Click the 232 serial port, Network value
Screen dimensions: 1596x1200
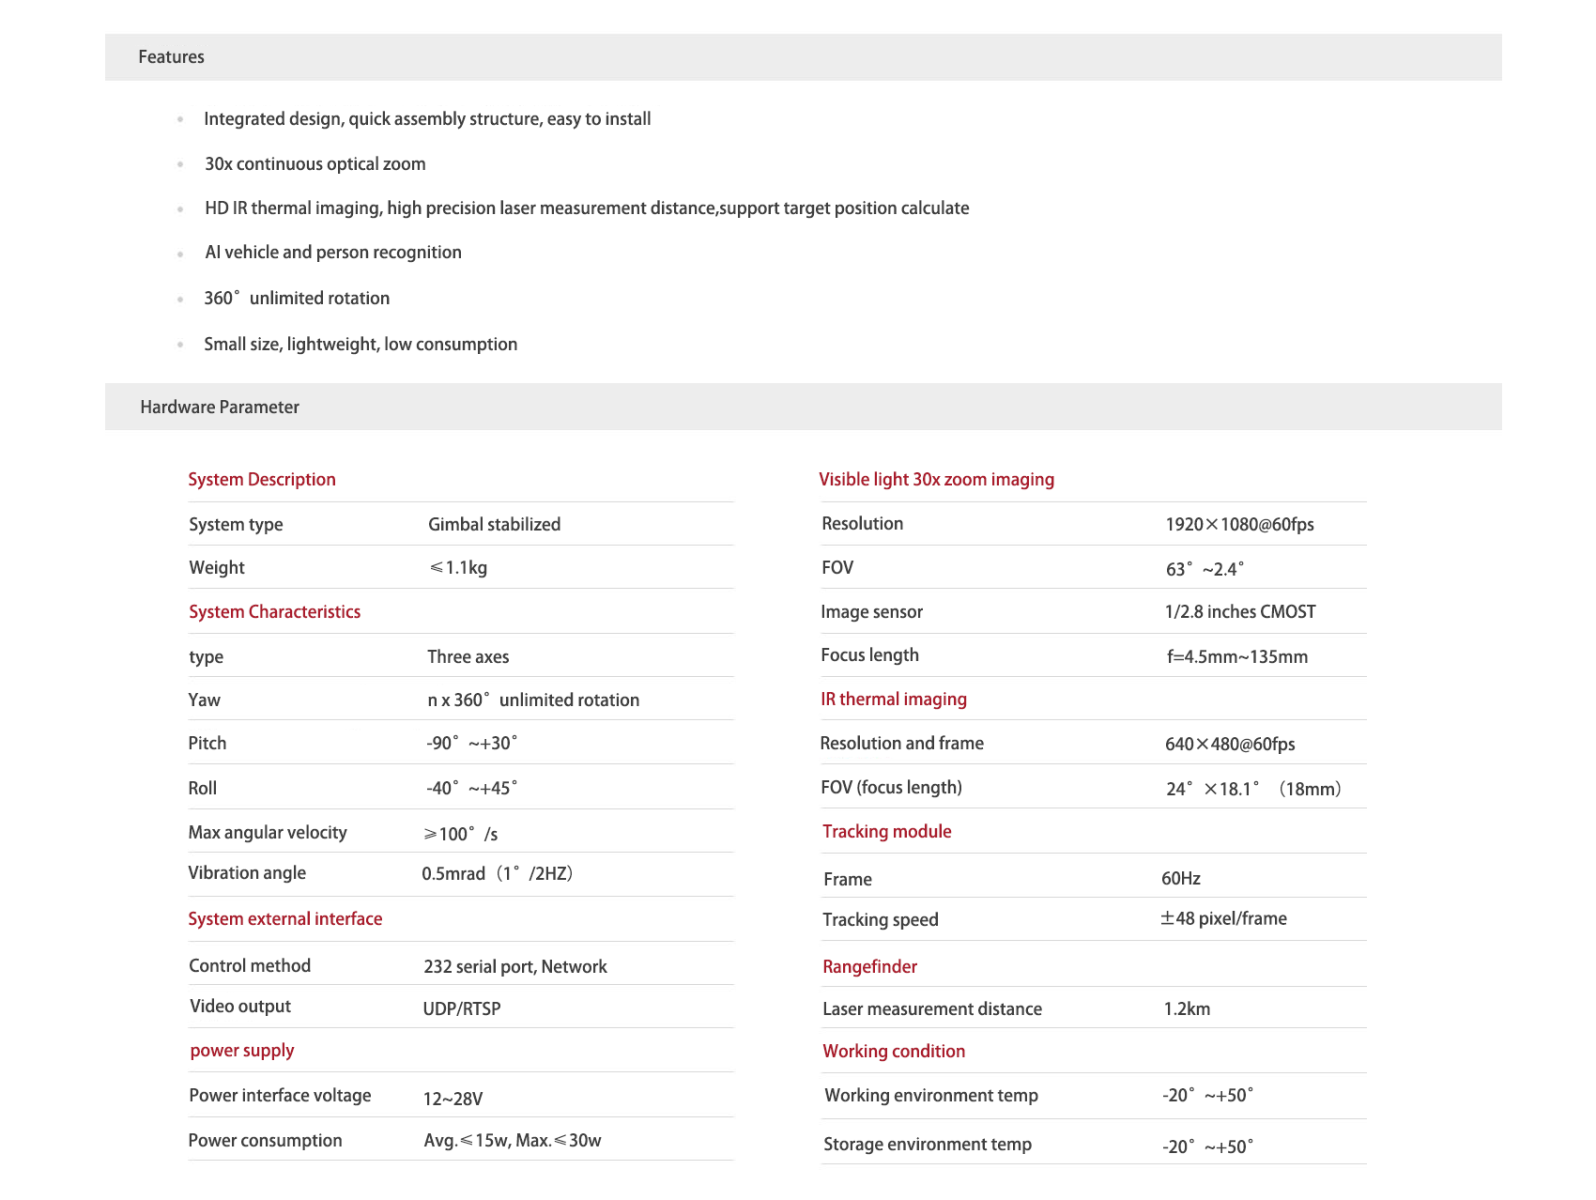coord(515,966)
